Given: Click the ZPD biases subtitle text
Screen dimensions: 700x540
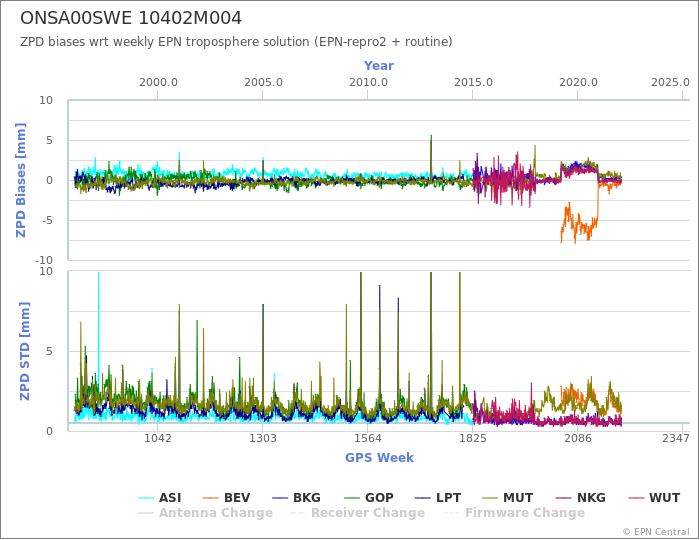Looking at the screenshot, I should point(236,42).
